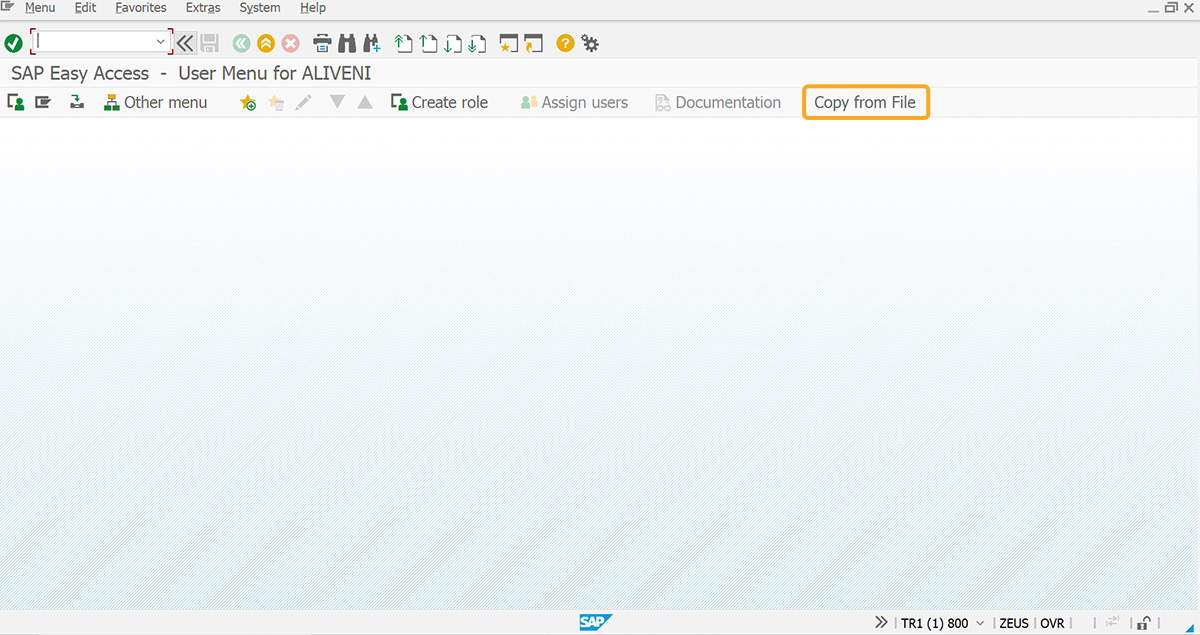This screenshot has height=635, width=1200.
Task: Collapse the command field with the double chevron
Action: point(186,43)
